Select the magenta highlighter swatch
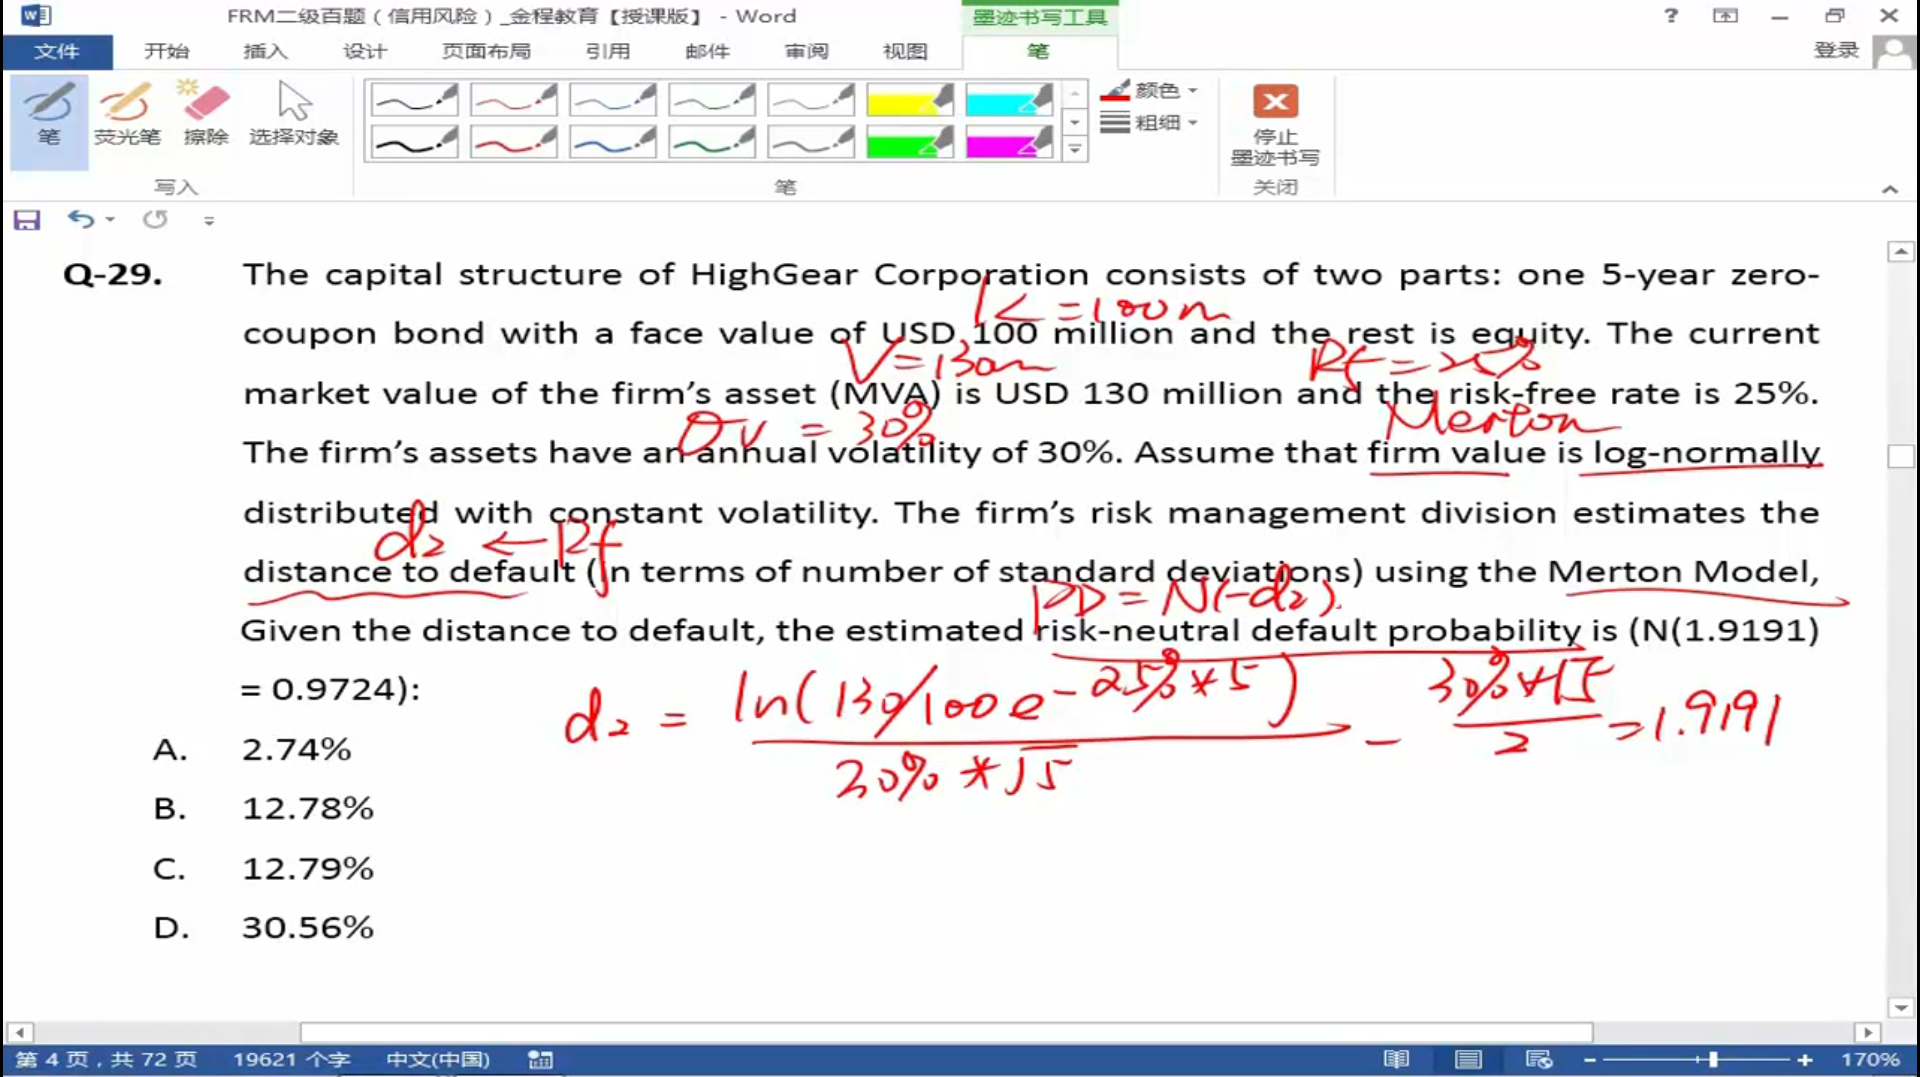 click(x=1008, y=142)
